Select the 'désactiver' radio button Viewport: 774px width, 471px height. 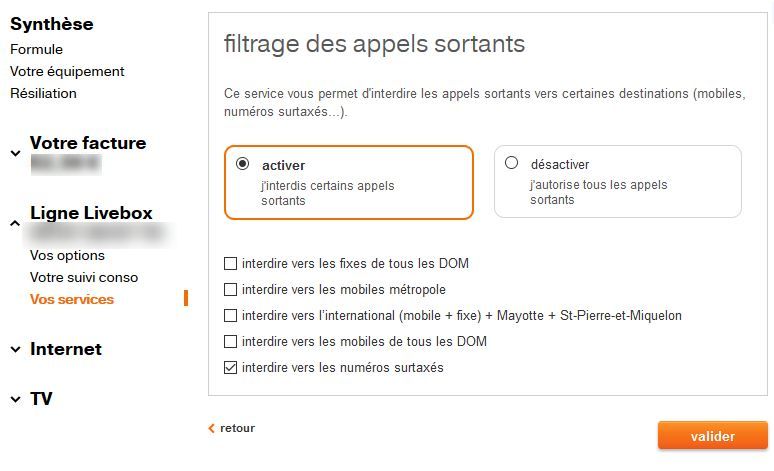click(x=512, y=163)
